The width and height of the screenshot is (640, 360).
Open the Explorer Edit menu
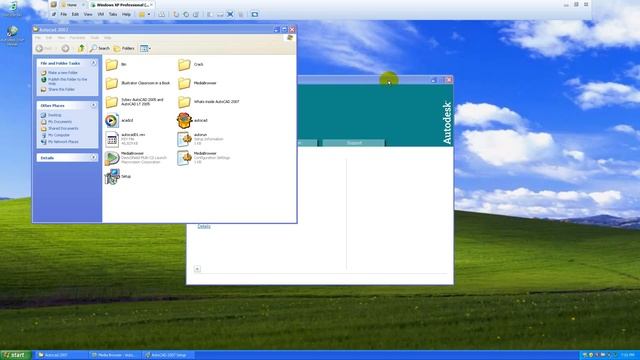[49, 38]
